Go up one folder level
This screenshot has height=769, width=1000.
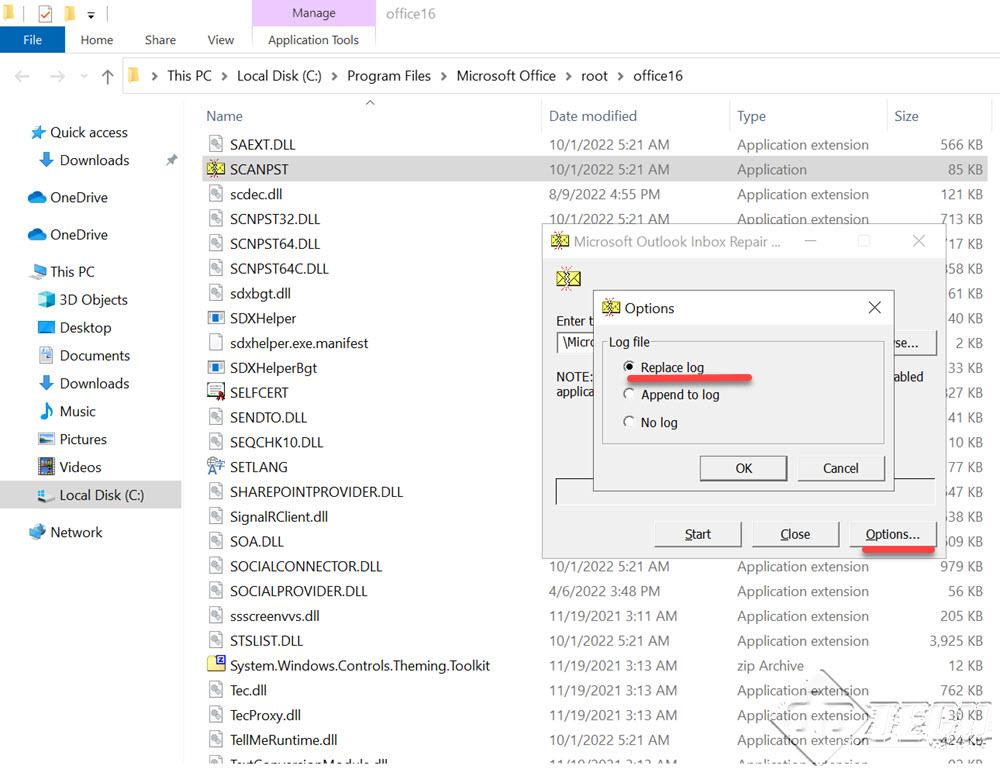point(108,77)
